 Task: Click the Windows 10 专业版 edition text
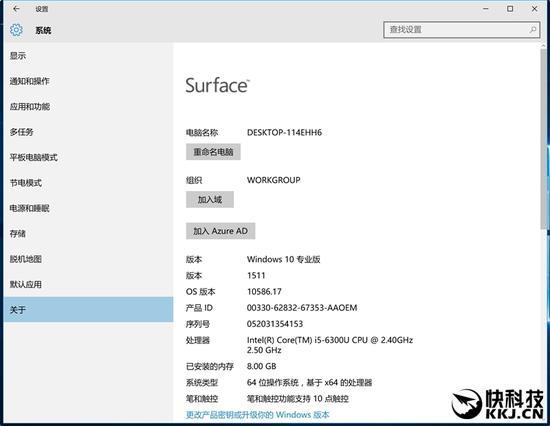(x=283, y=259)
